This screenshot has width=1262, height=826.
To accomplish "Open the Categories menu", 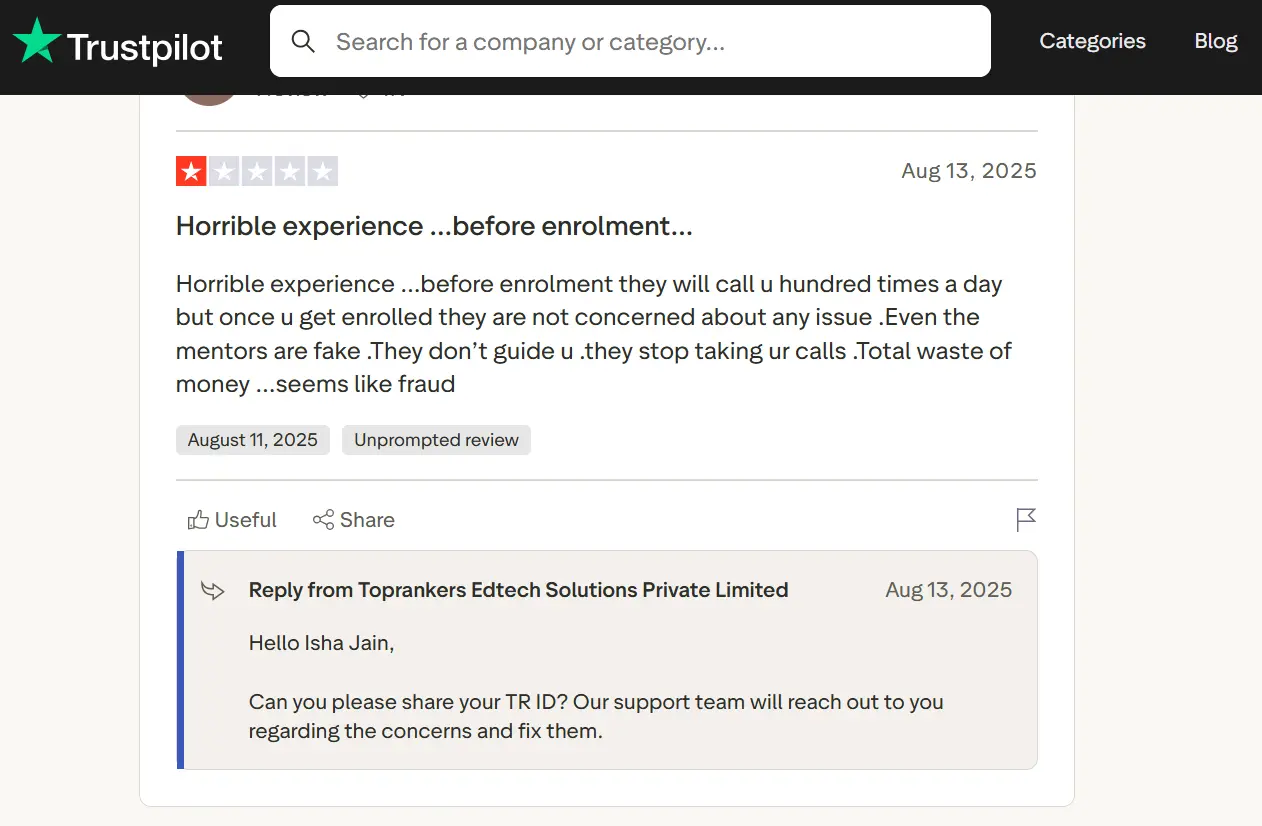I will 1092,41.
